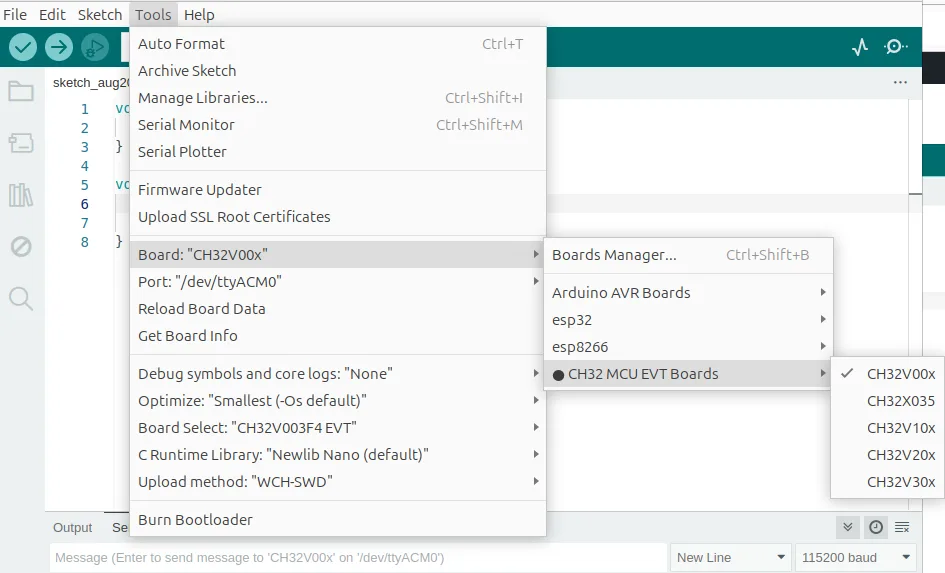Open the 115200 baud dropdown

[855, 558]
